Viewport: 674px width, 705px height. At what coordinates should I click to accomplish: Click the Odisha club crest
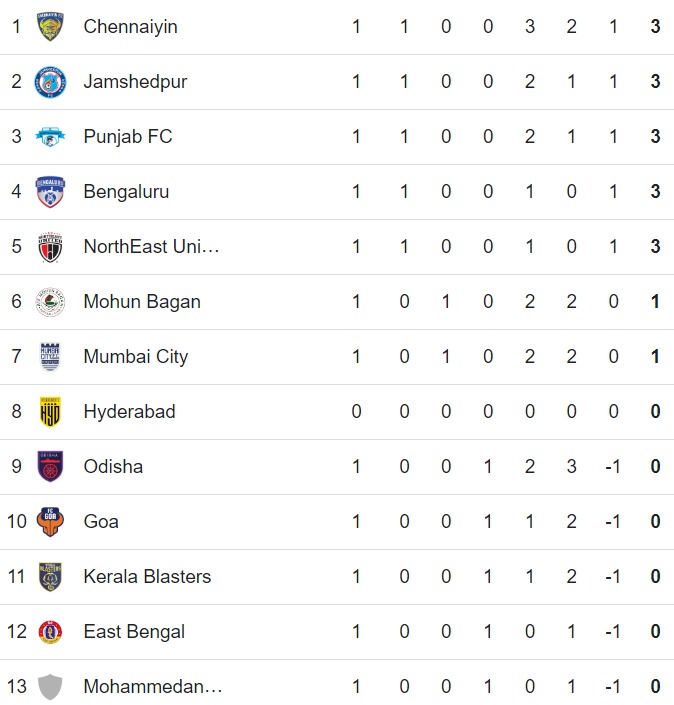click(x=50, y=467)
